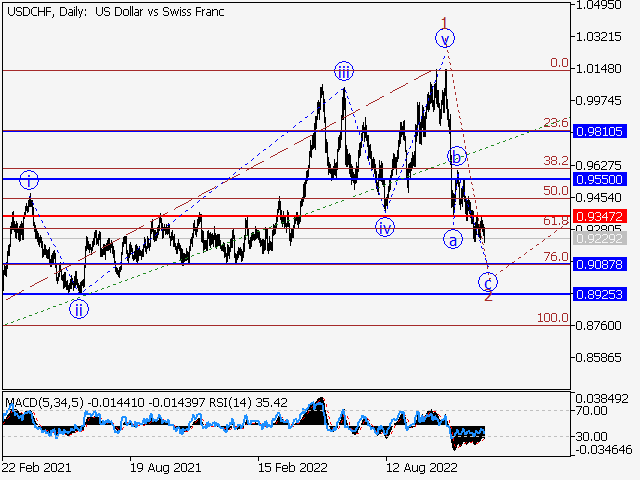Click indicator axis value 70.00

click(x=592, y=411)
